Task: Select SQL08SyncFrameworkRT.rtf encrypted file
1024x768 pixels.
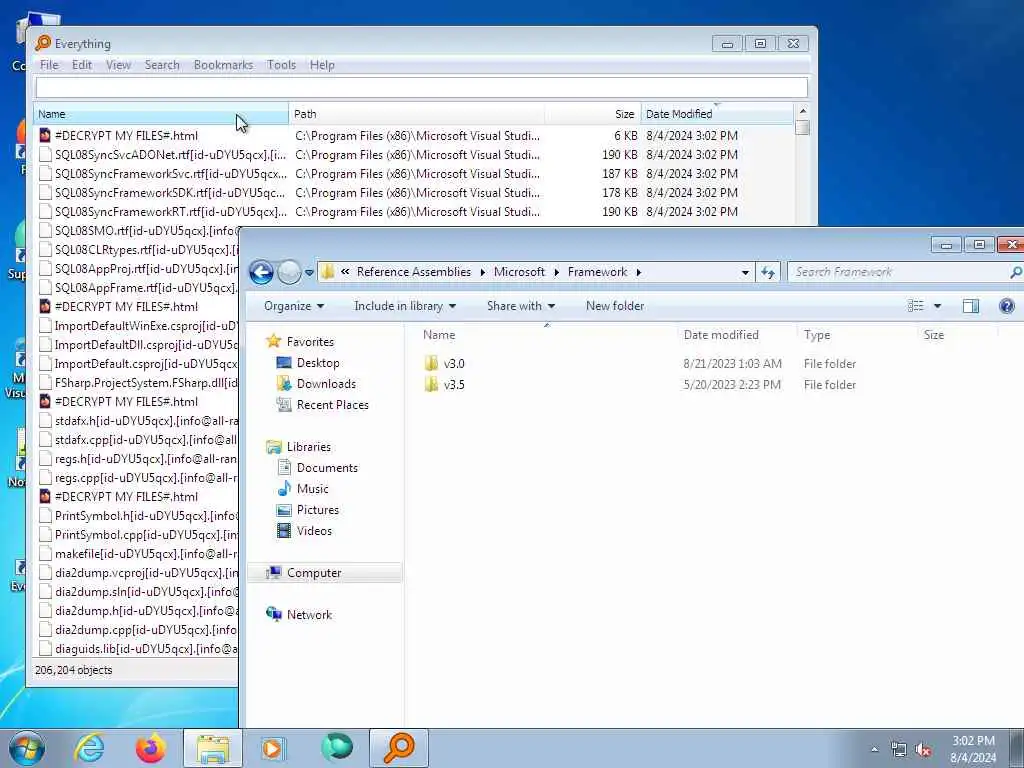Action: 170,212
